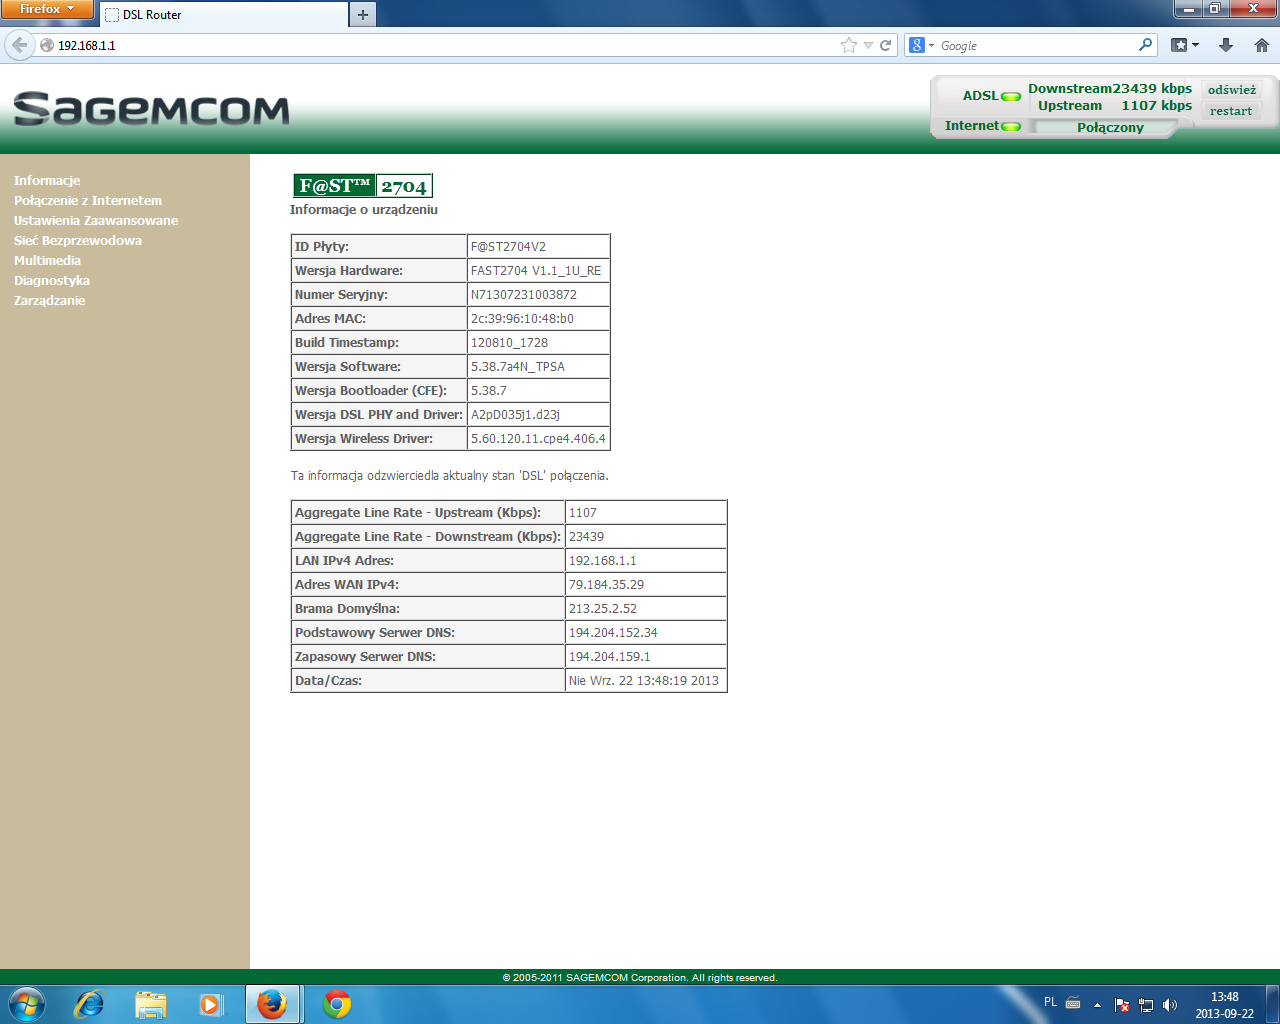Open Windows Media Player from taskbar
Image resolution: width=1280 pixels, height=1024 pixels.
pyautogui.click(x=211, y=1004)
